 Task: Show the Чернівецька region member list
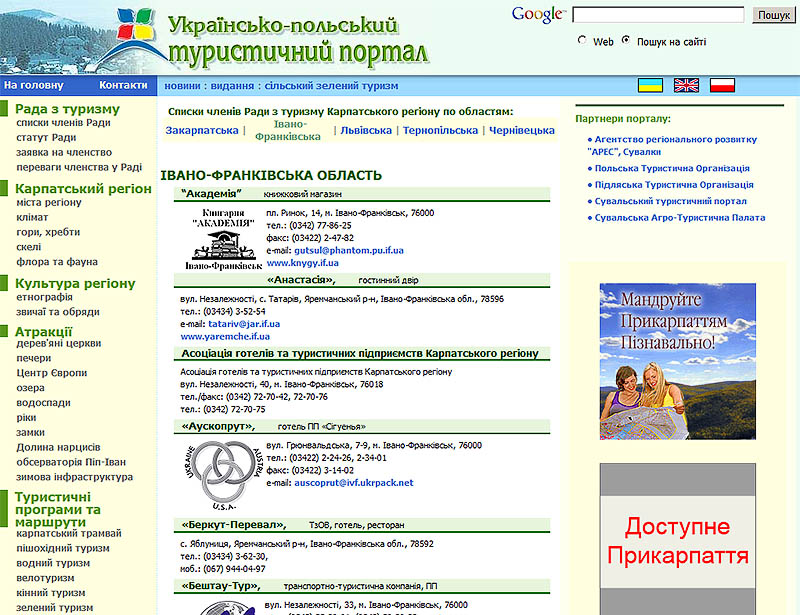(x=521, y=130)
